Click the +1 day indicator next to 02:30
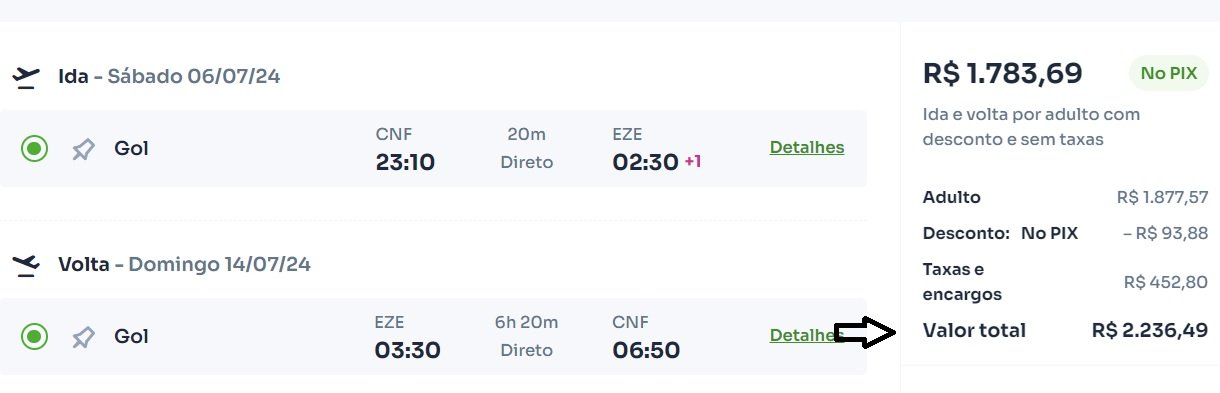This screenshot has height=393, width=1220. click(x=692, y=161)
